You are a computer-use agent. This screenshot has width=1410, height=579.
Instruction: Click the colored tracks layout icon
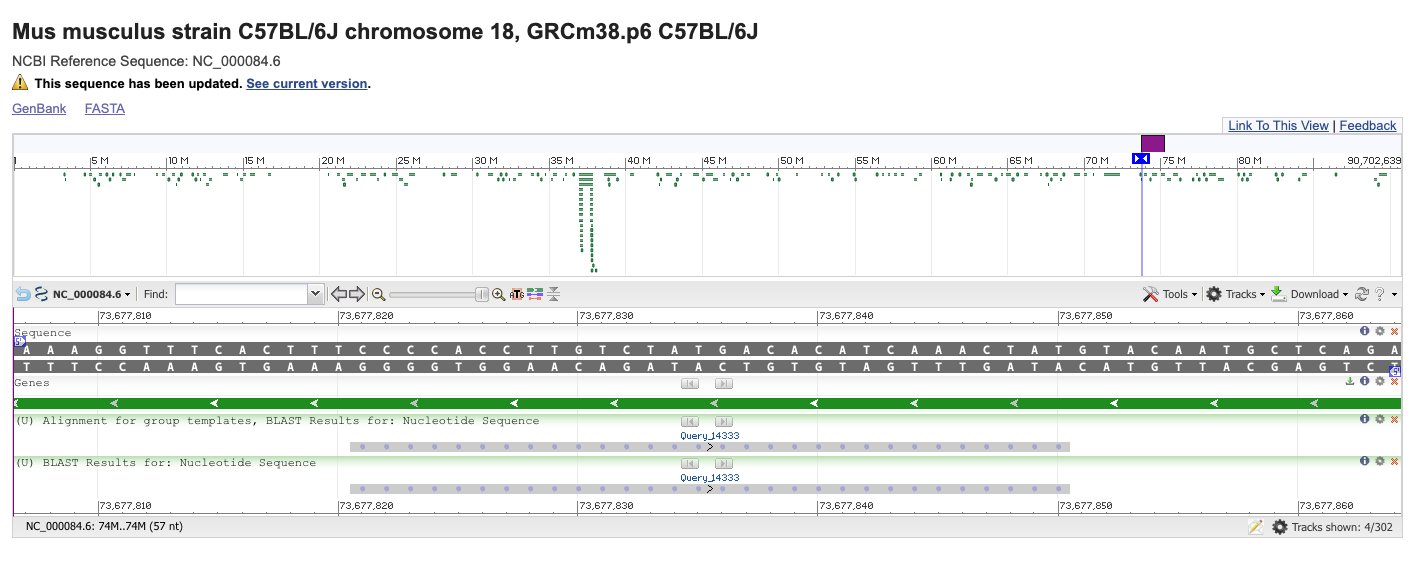pyautogui.click(x=535, y=294)
